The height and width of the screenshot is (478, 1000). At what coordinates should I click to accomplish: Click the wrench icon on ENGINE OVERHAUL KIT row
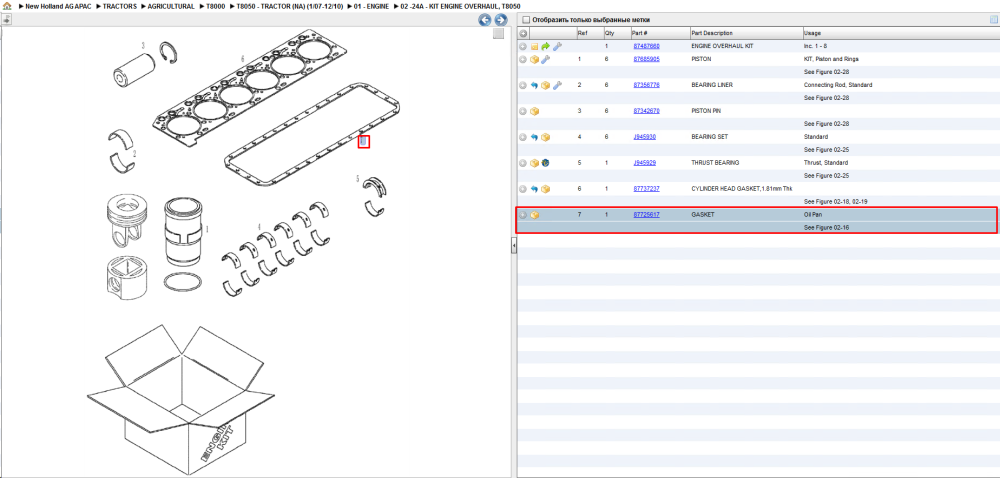[x=557, y=47]
